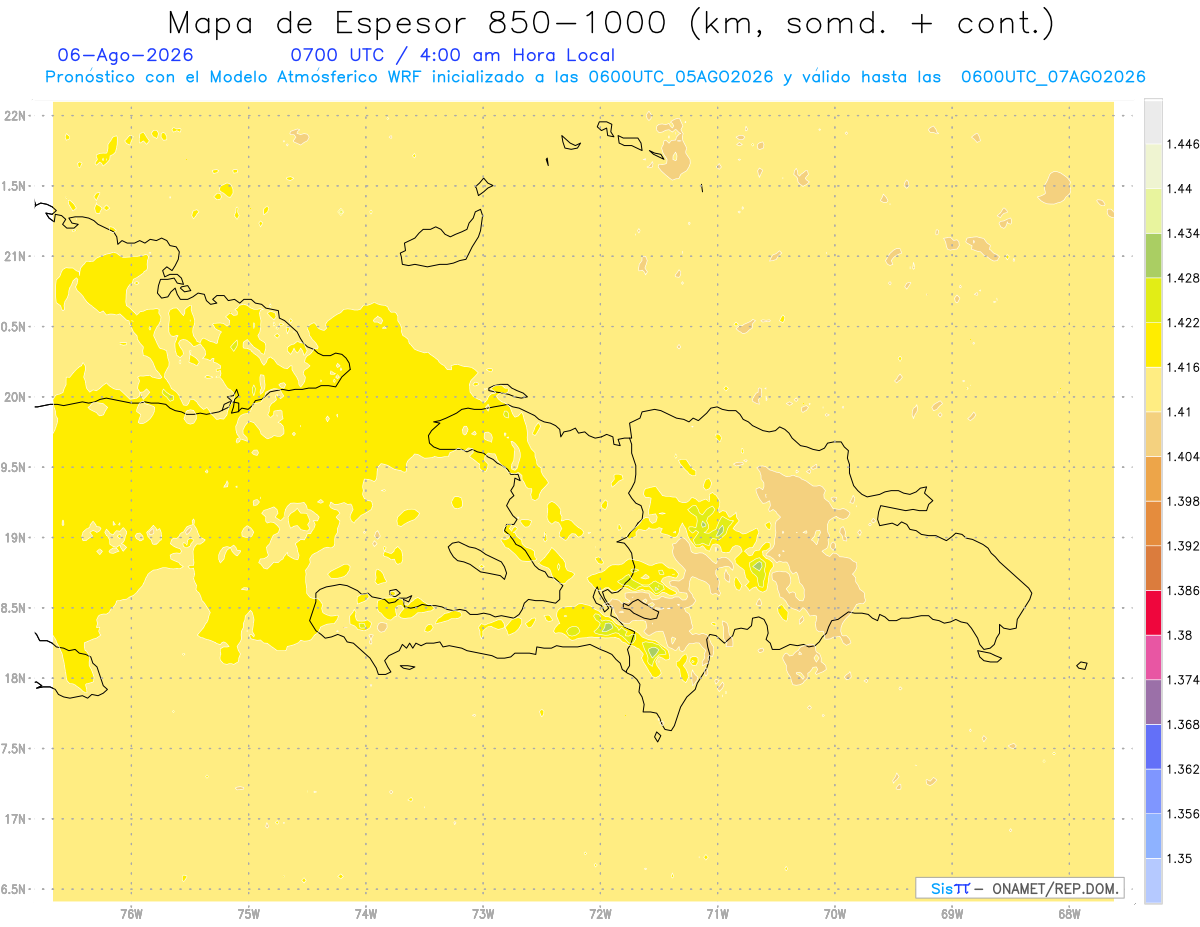
Task: Pick the green 1.428–1.434 legend swatch
Action: [1153, 255]
